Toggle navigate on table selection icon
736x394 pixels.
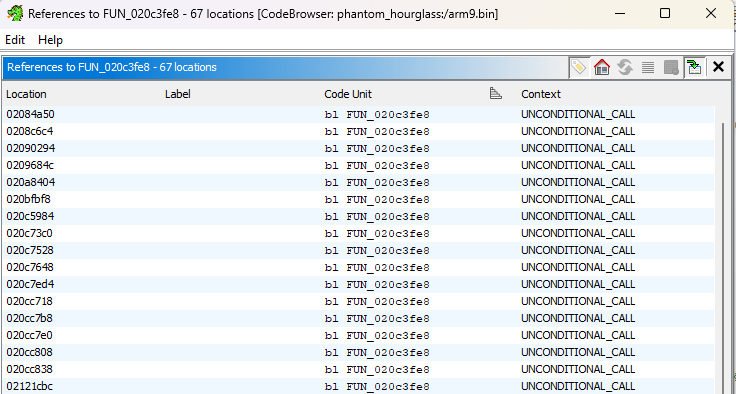point(694,68)
